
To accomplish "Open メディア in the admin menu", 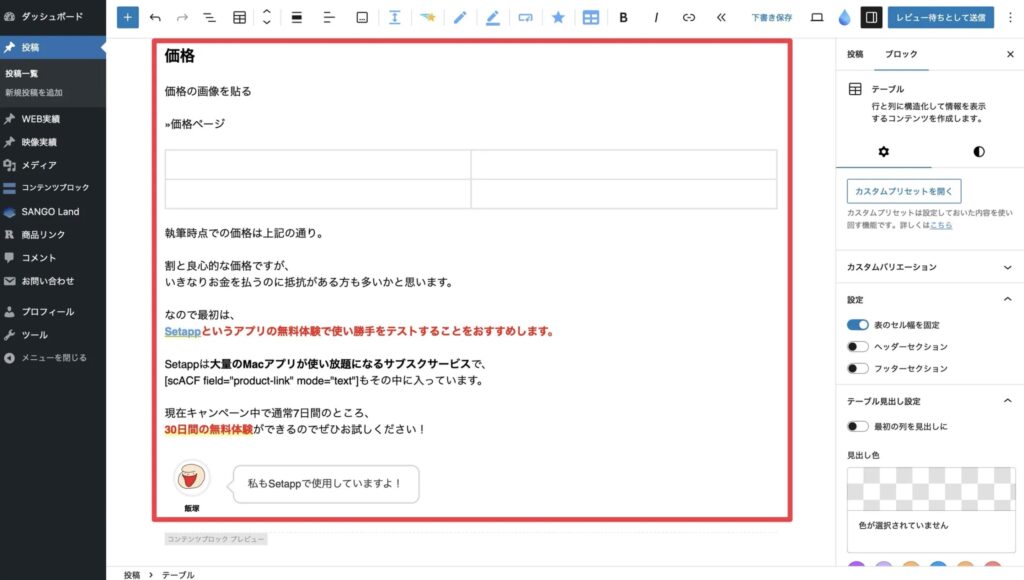I will point(39,165).
